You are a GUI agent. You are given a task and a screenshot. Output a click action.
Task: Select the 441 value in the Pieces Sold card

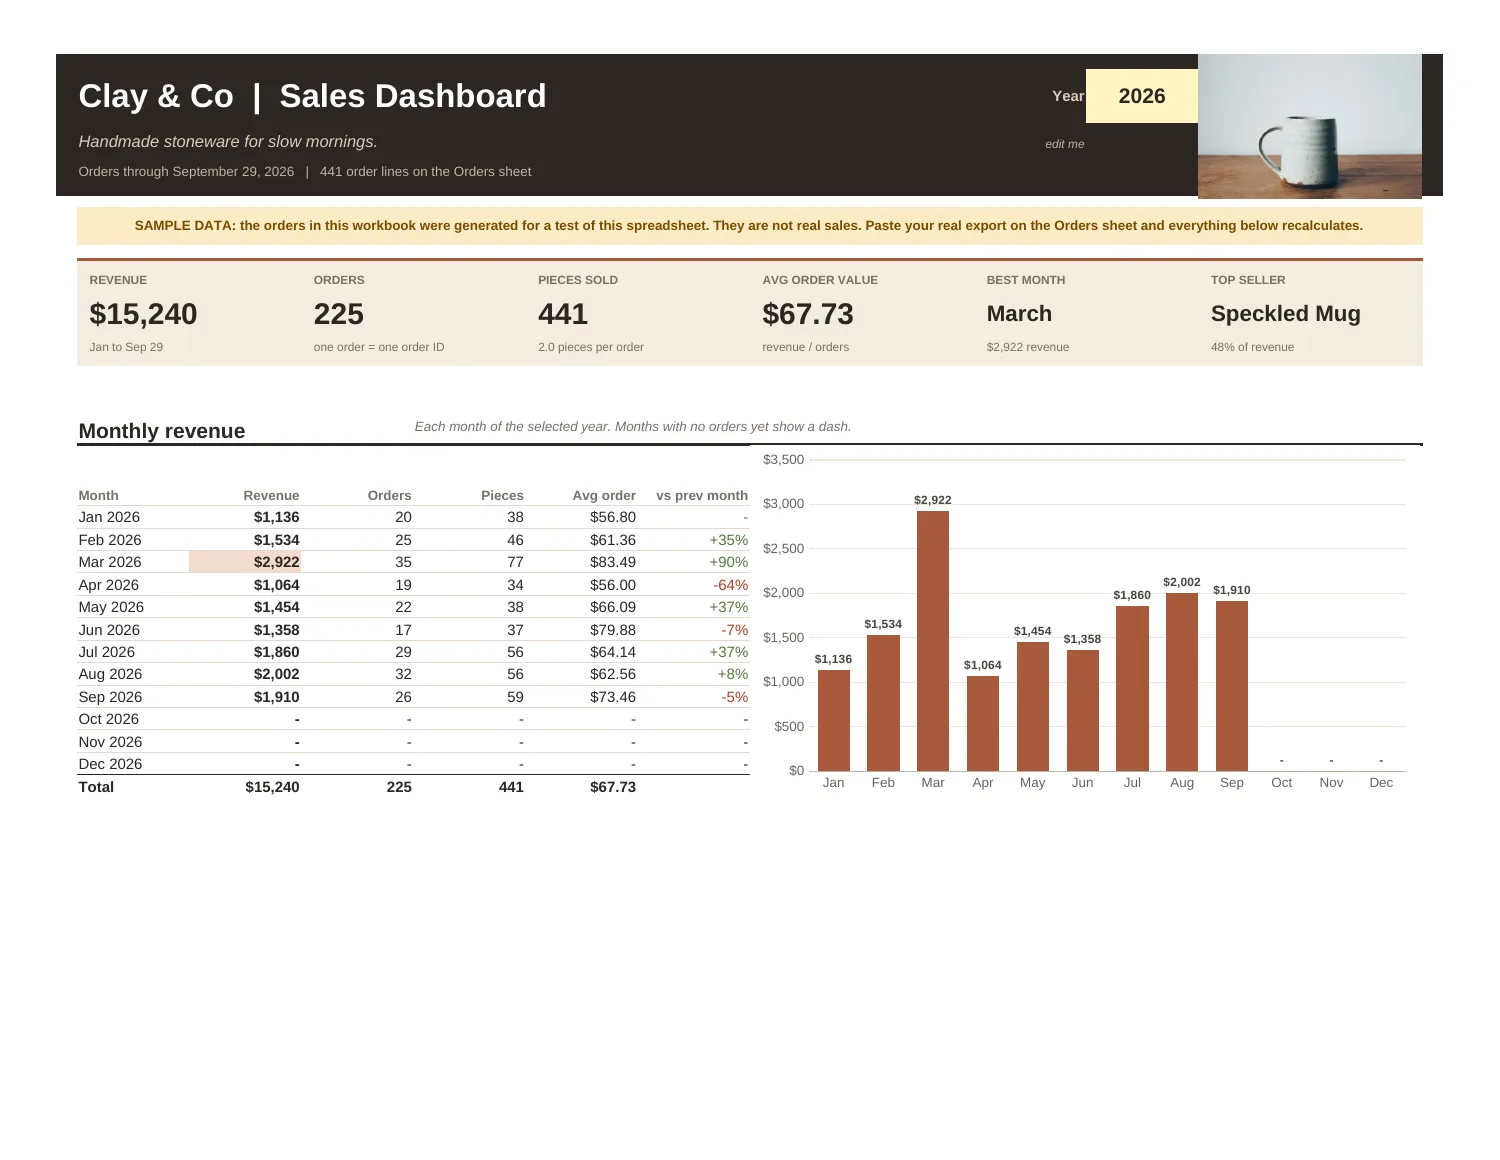(x=563, y=314)
